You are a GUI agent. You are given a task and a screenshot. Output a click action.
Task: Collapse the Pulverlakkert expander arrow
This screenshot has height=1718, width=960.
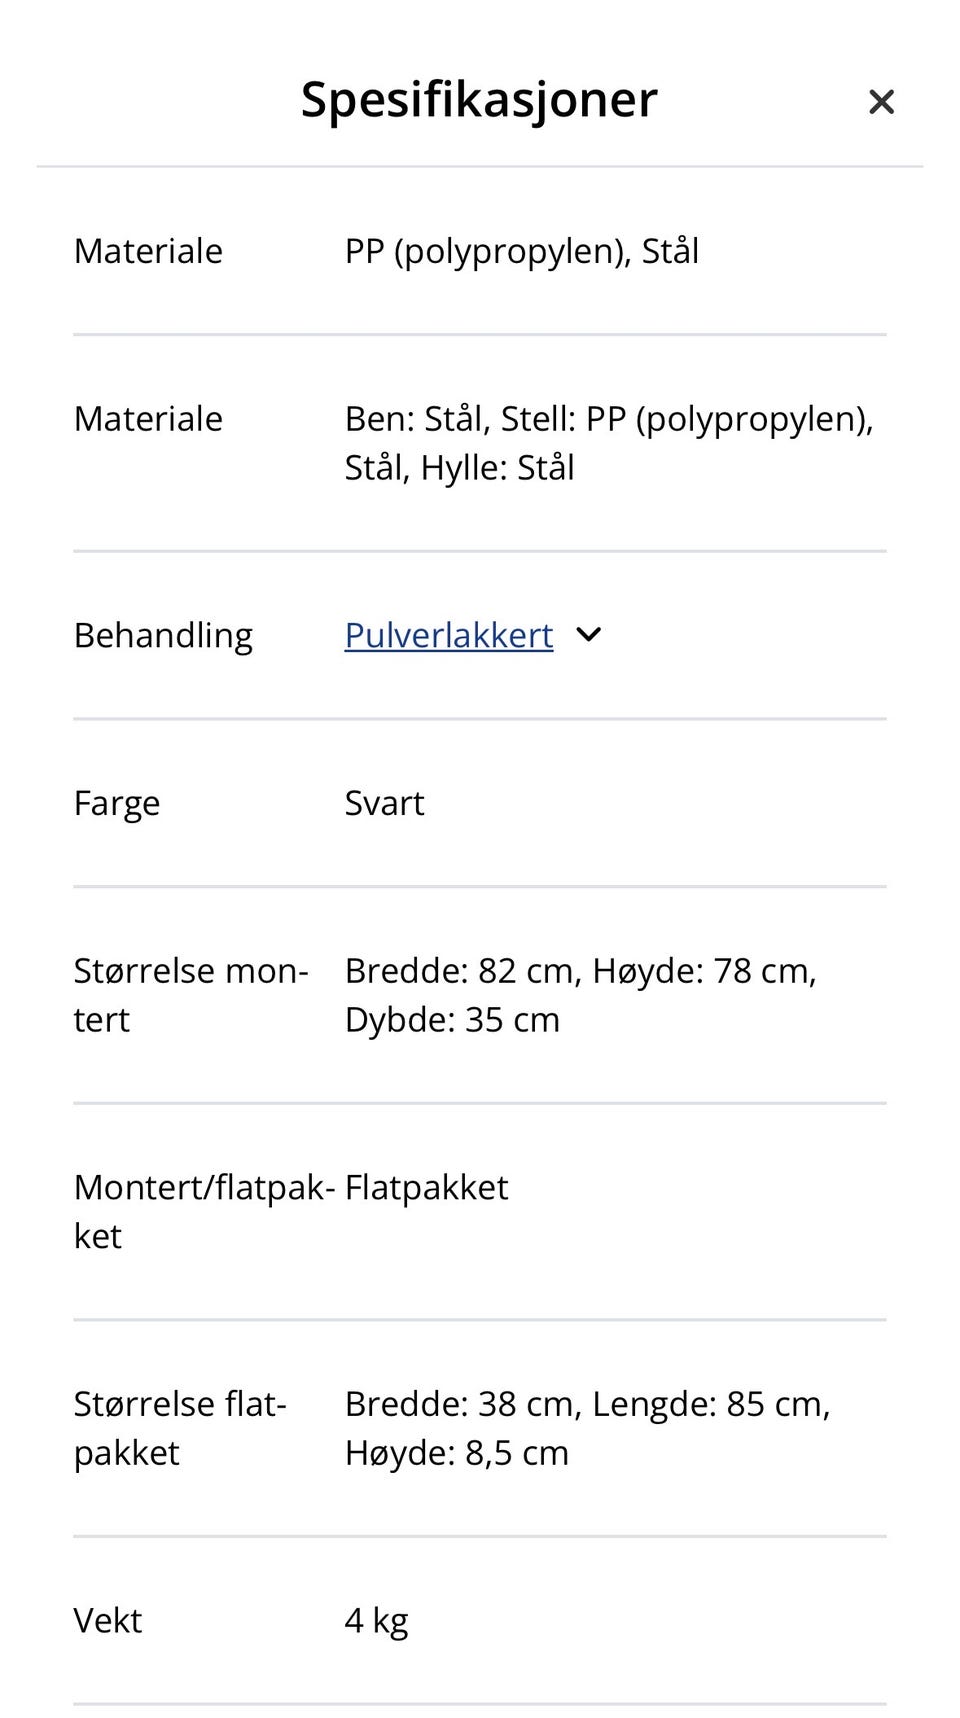tap(589, 634)
